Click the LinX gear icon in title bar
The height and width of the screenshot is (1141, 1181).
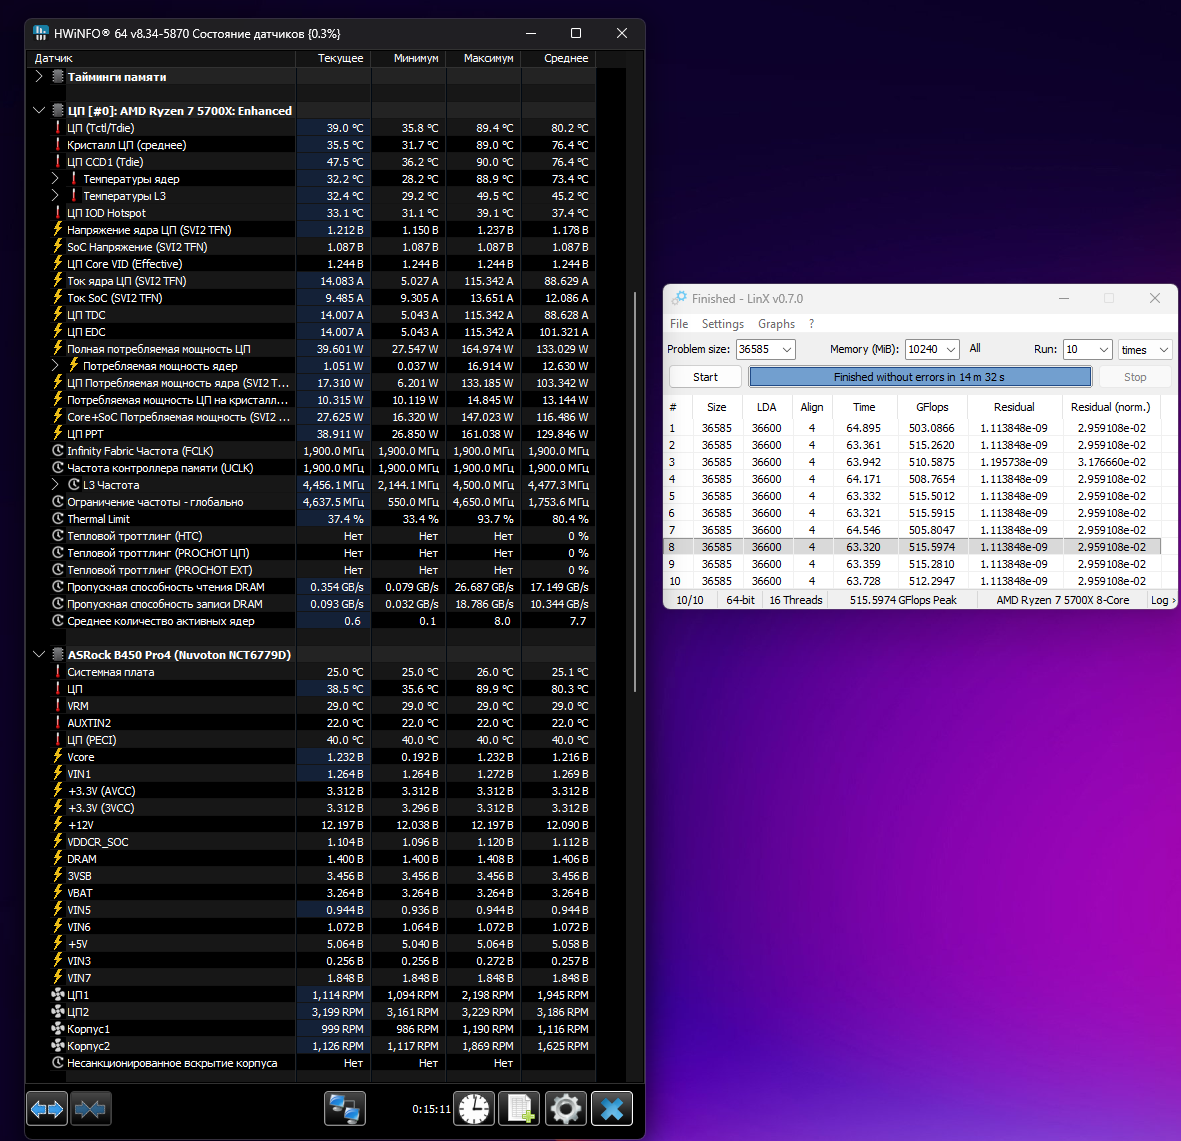pos(679,298)
